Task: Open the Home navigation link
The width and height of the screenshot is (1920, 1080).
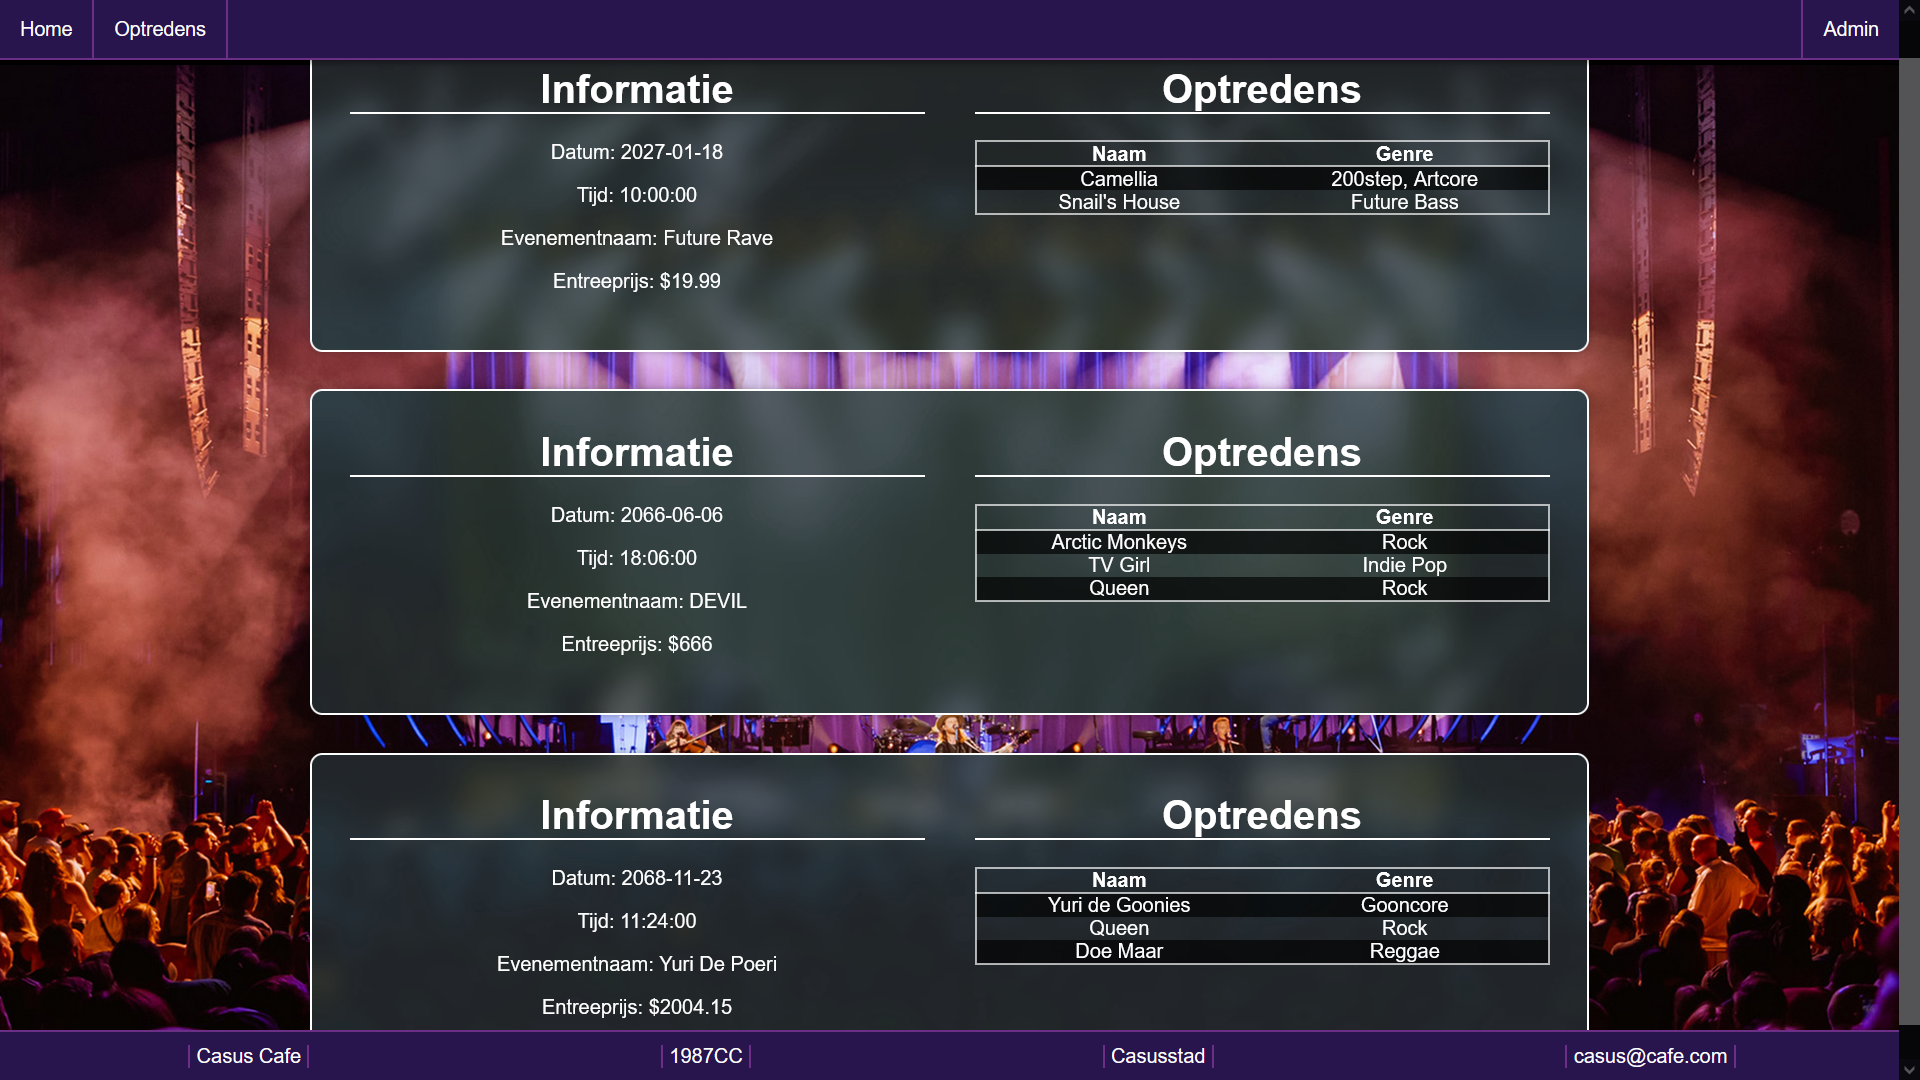Action: [x=46, y=29]
